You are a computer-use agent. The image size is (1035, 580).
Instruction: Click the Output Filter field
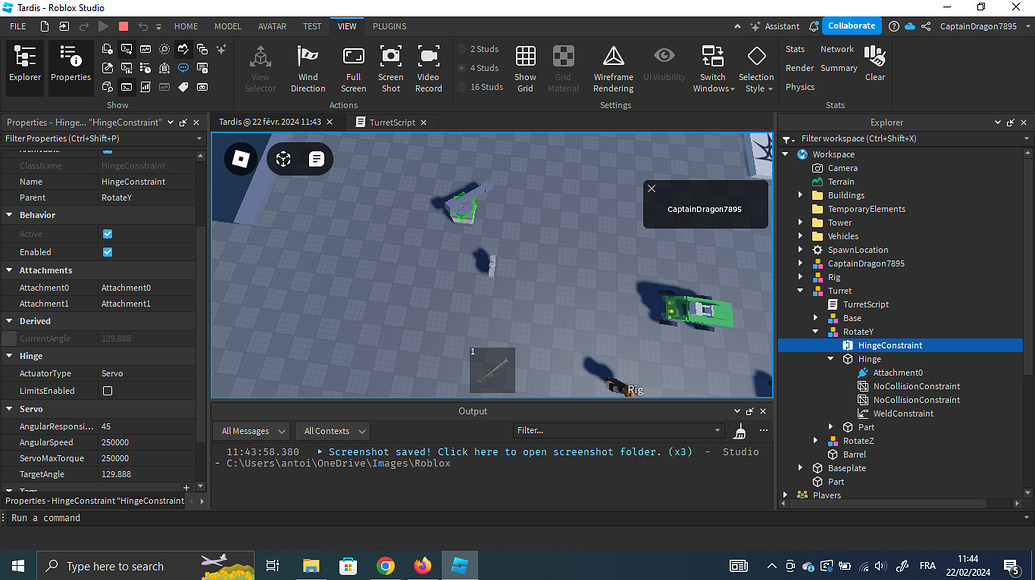618,430
